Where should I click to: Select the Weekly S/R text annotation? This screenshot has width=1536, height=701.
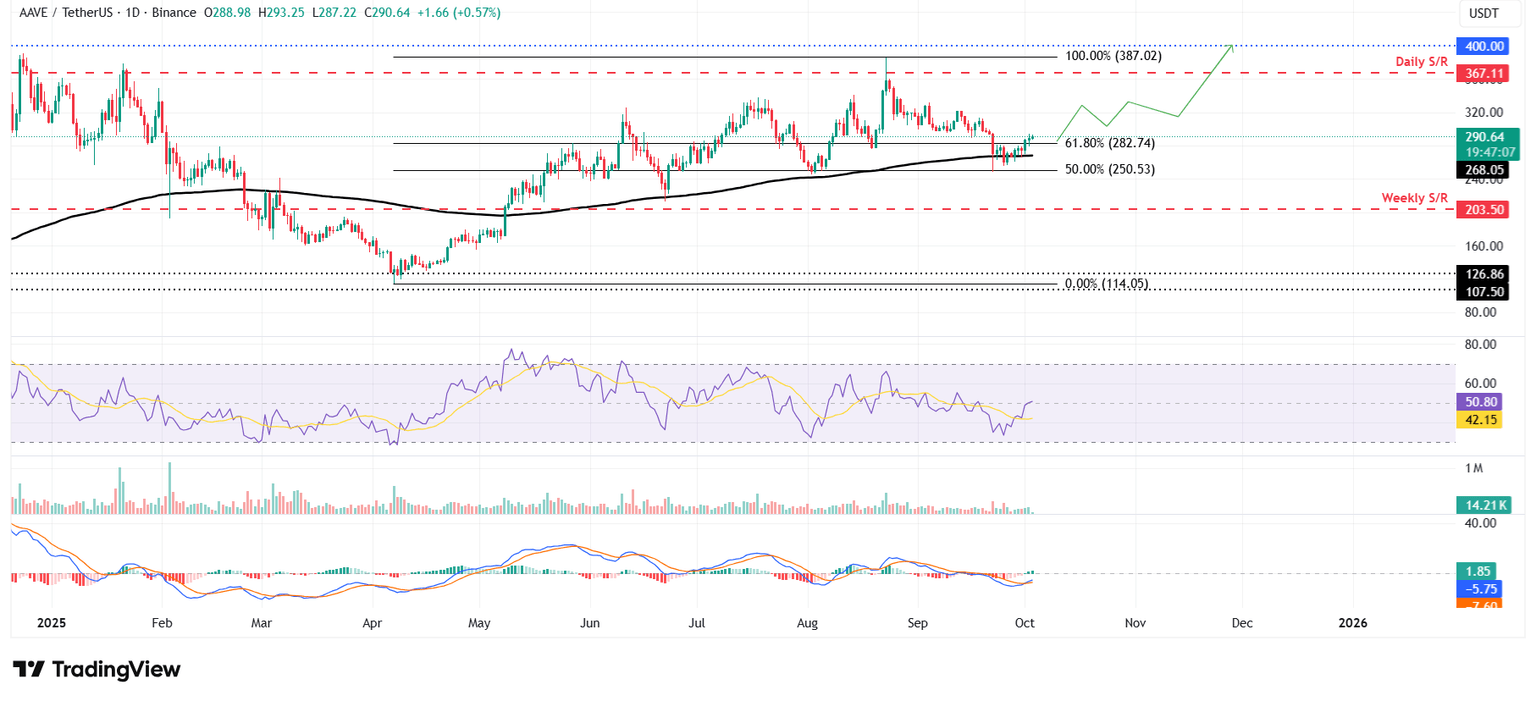tap(1417, 198)
